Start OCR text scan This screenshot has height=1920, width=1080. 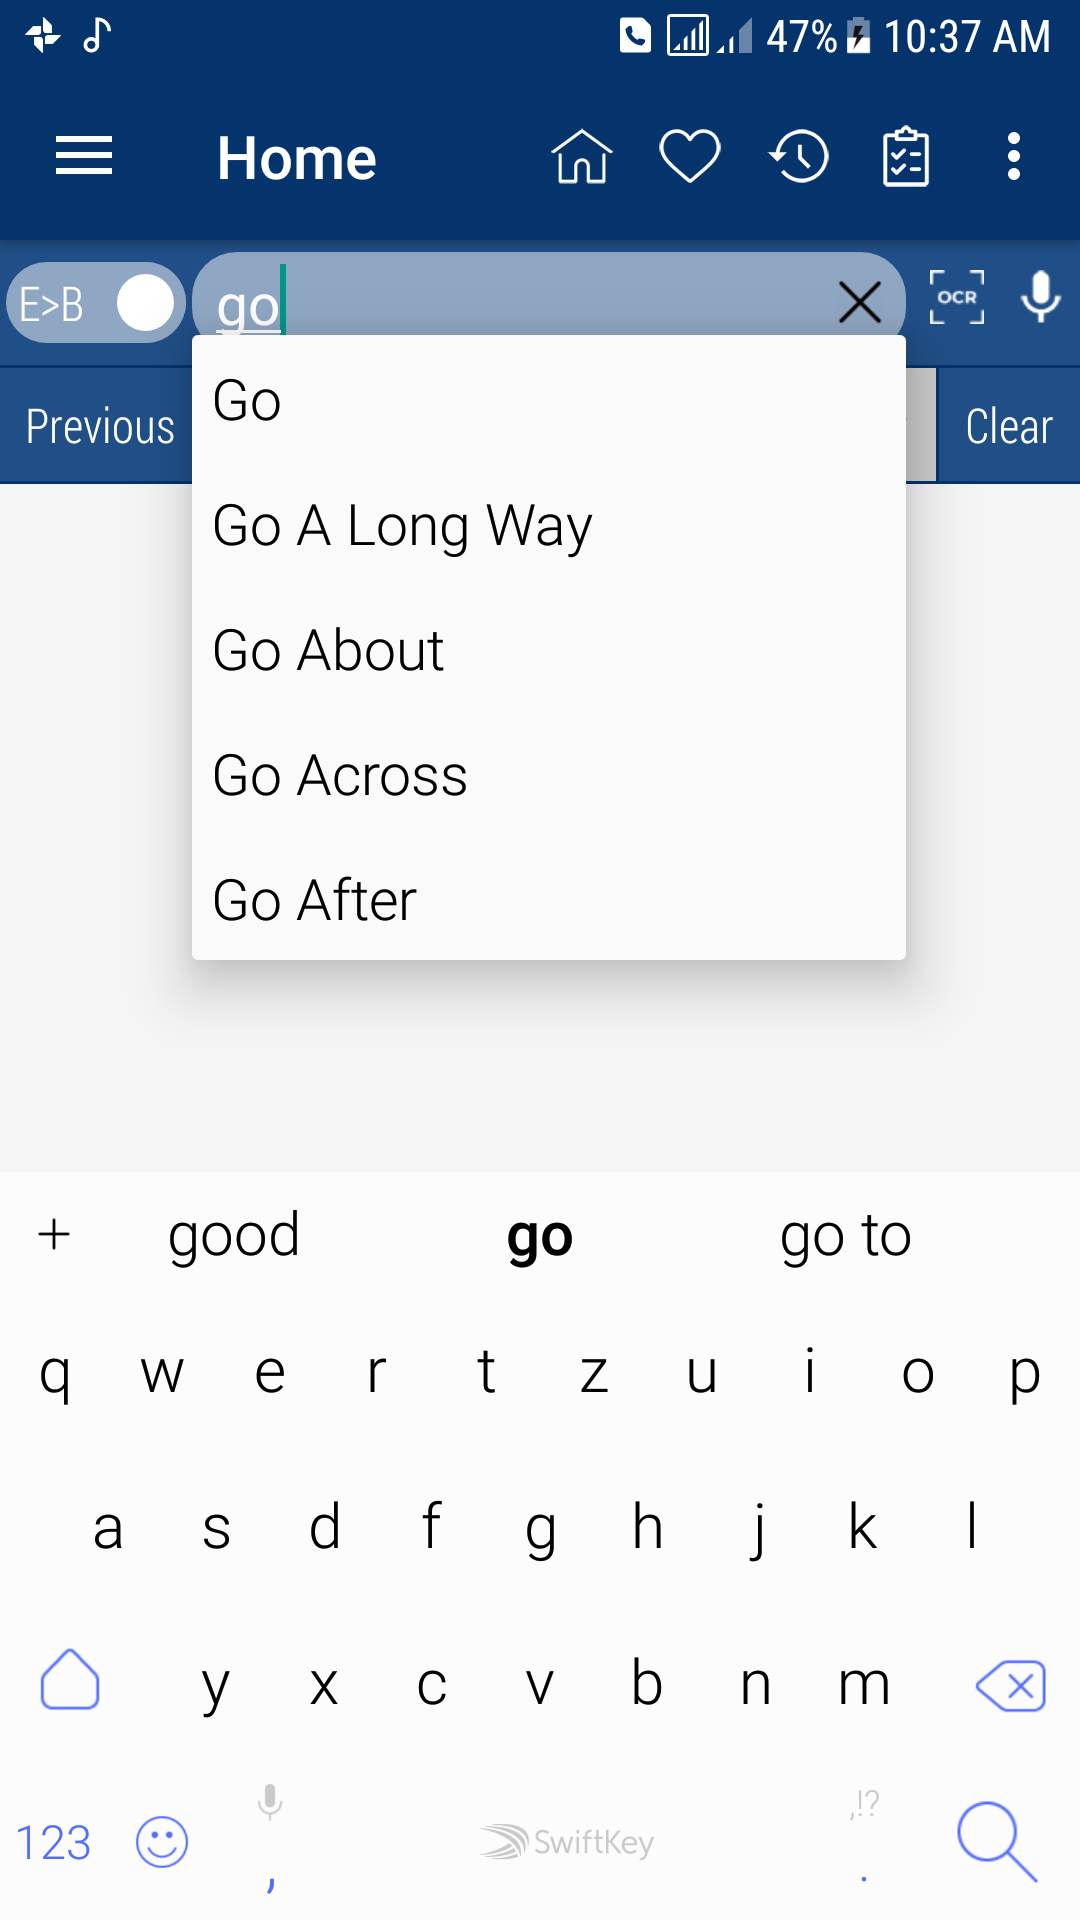[957, 298]
